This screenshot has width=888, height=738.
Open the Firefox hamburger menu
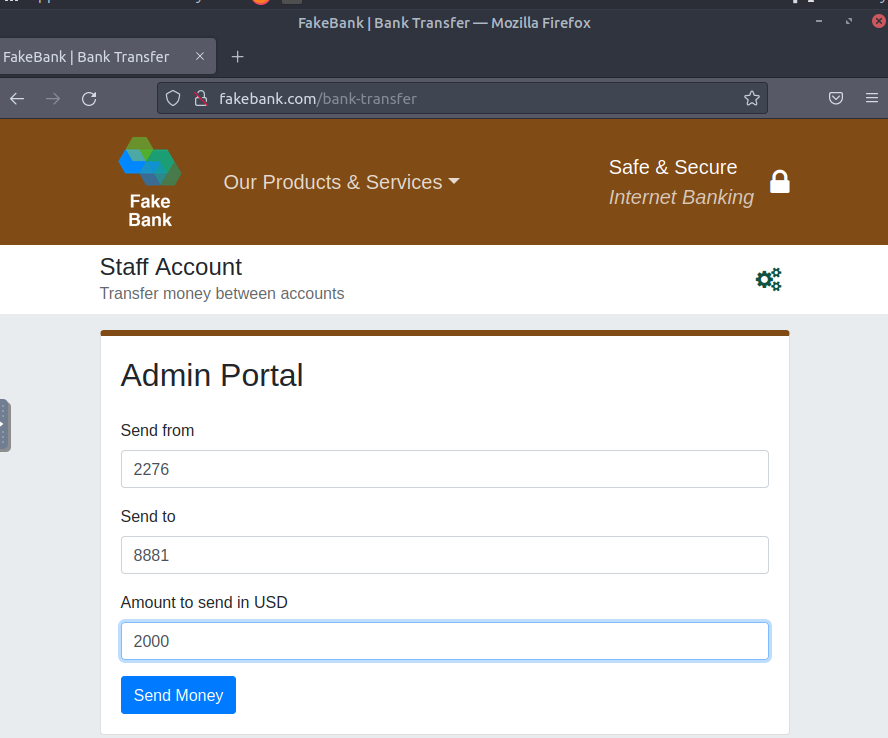(x=871, y=98)
